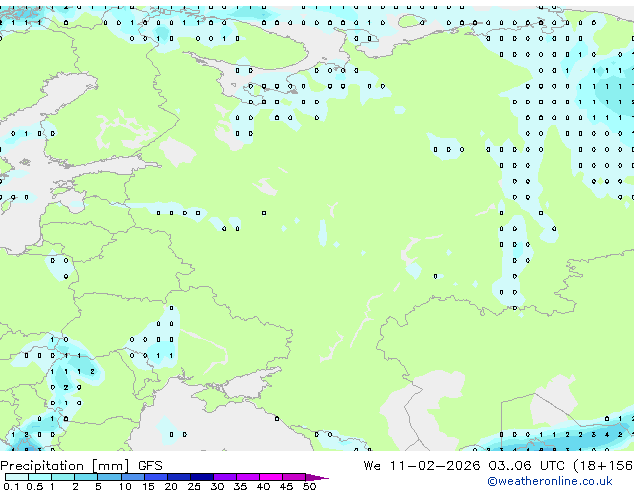Click the 0.5–1 mm legend color swatch

(40, 477)
